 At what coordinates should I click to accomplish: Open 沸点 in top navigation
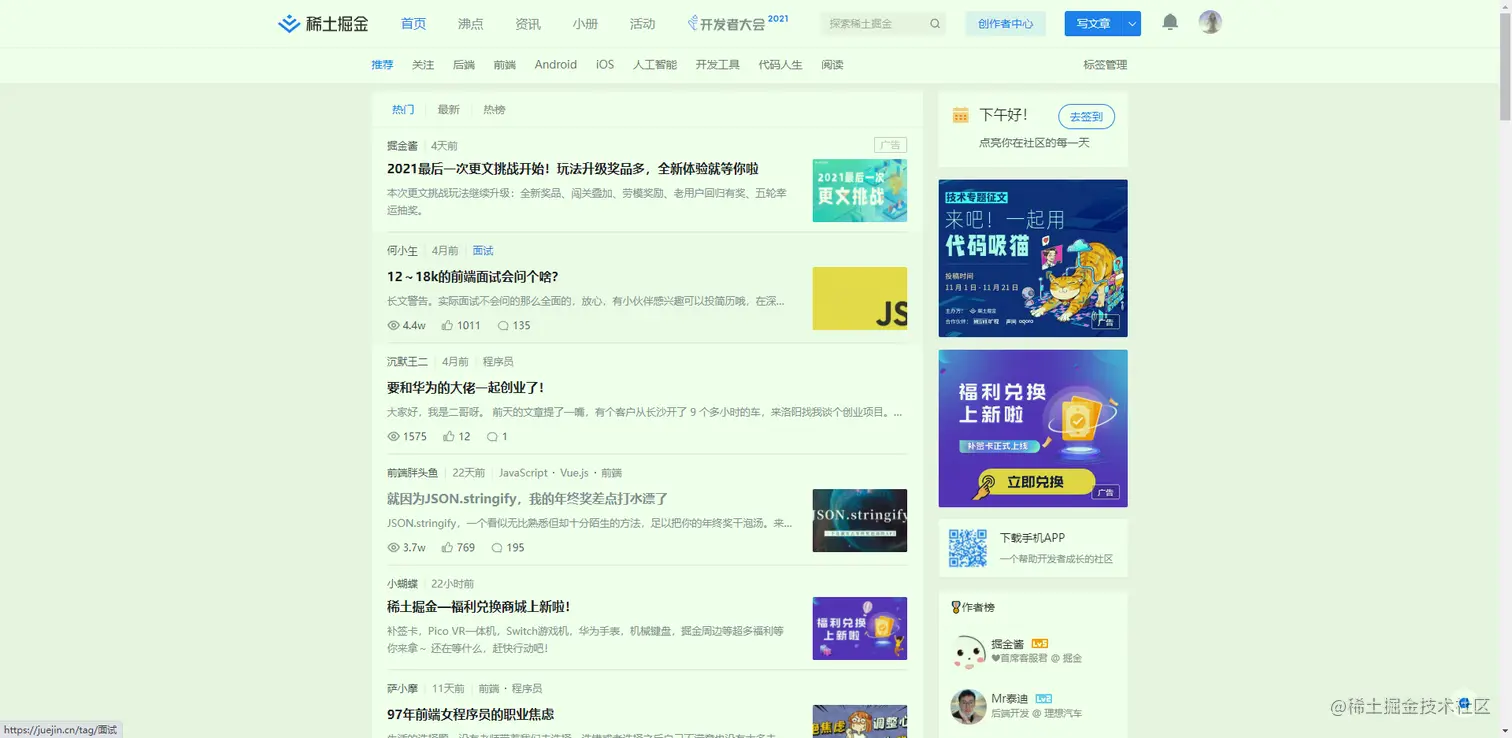[470, 24]
